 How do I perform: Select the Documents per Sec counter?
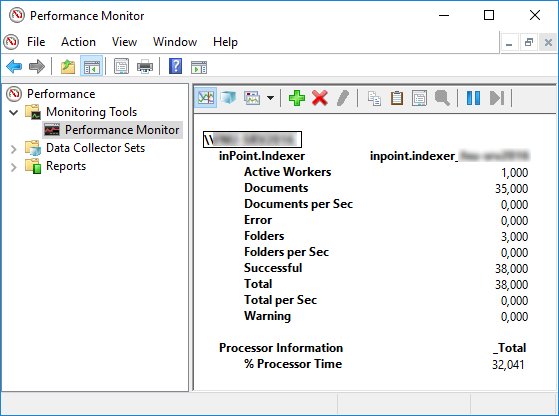coord(298,204)
